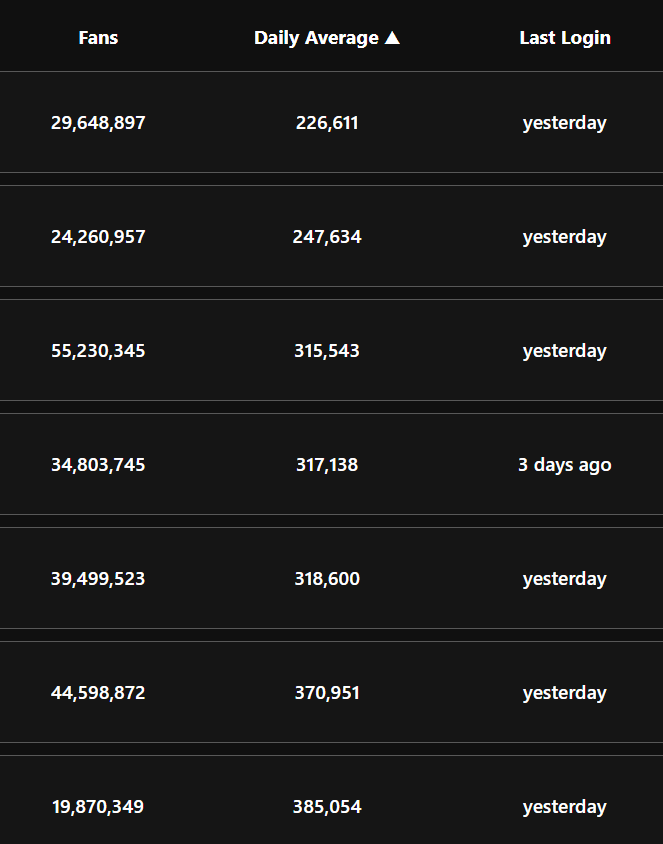Select the fans count 34,803,745
The height and width of the screenshot is (844, 663).
click(x=98, y=465)
